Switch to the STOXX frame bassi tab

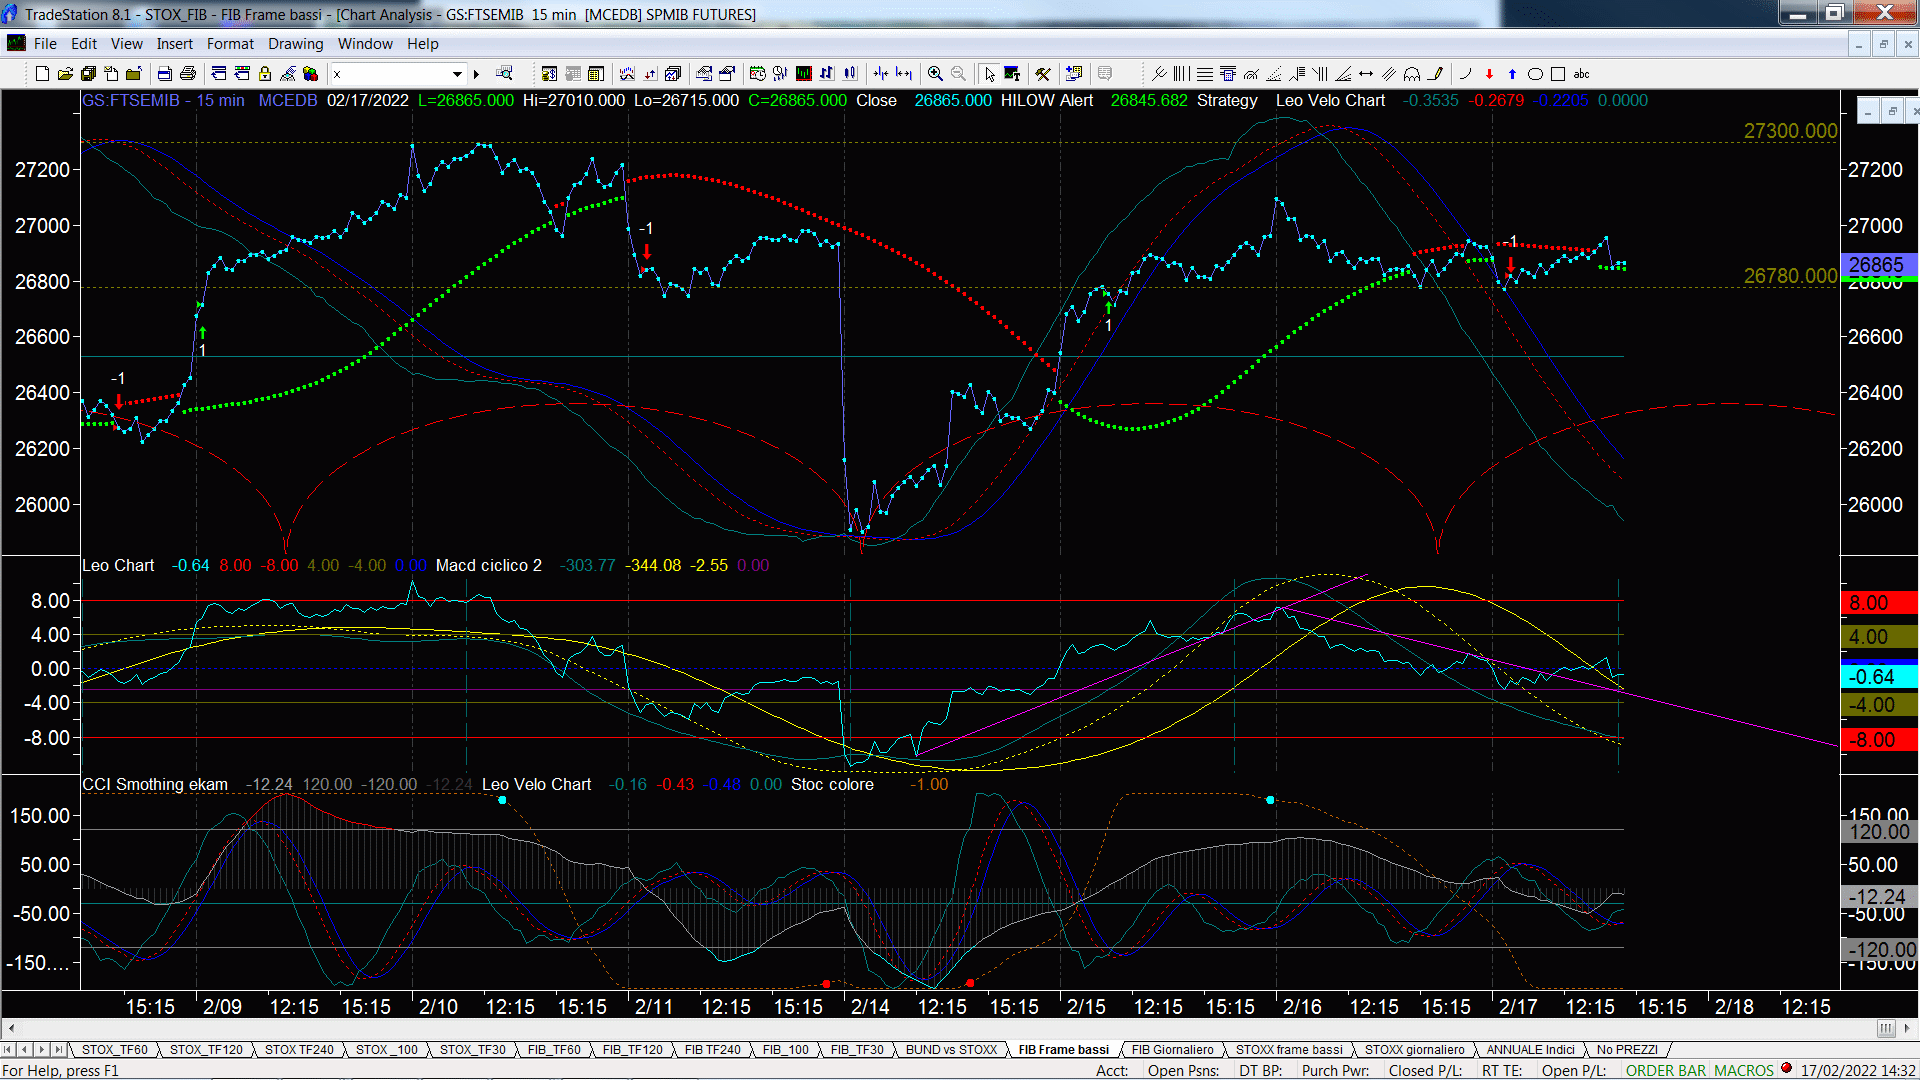pos(1289,1049)
